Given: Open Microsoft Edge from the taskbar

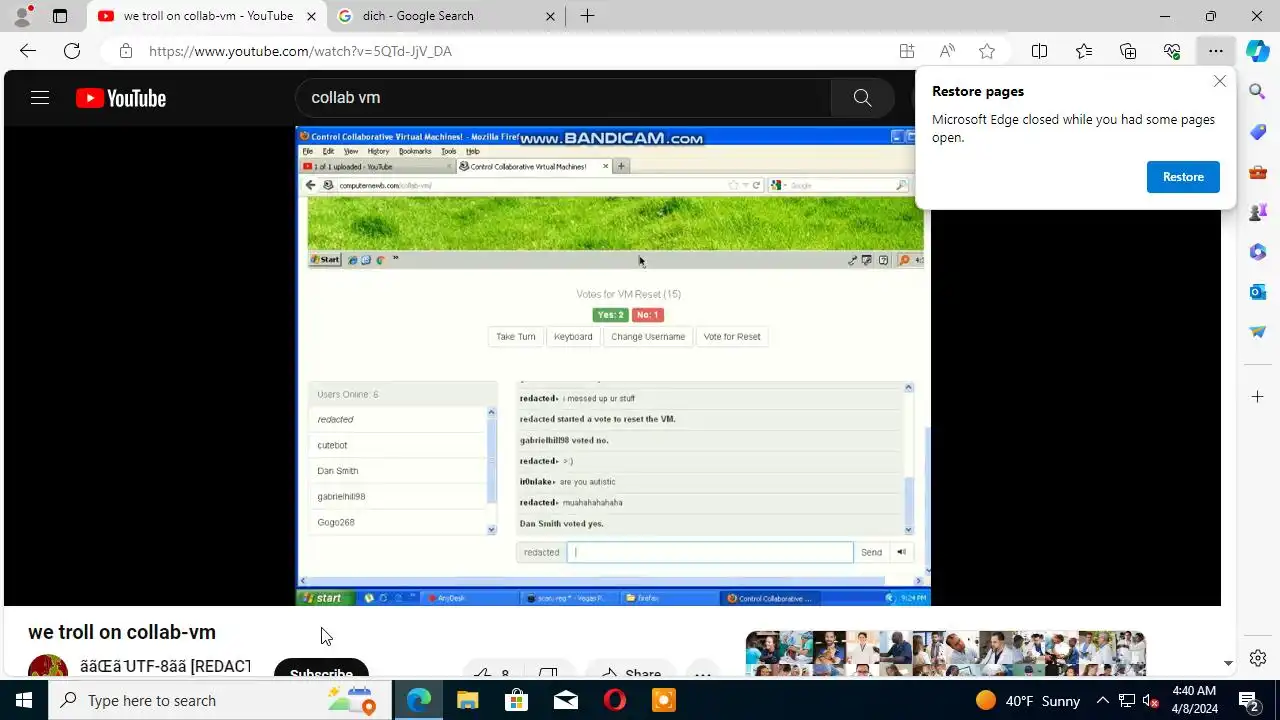Looking at the screenshot, I should (418, 700).
